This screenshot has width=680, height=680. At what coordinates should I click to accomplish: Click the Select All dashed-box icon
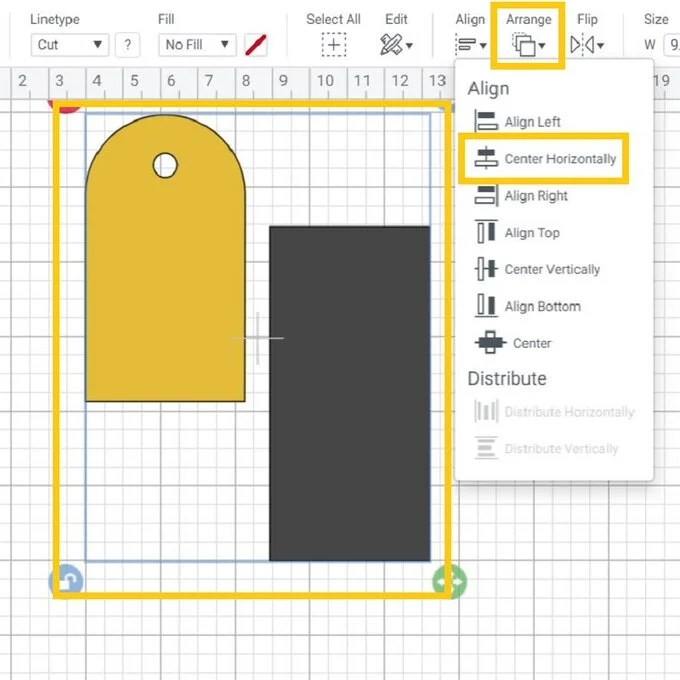(x=334, y=45)
